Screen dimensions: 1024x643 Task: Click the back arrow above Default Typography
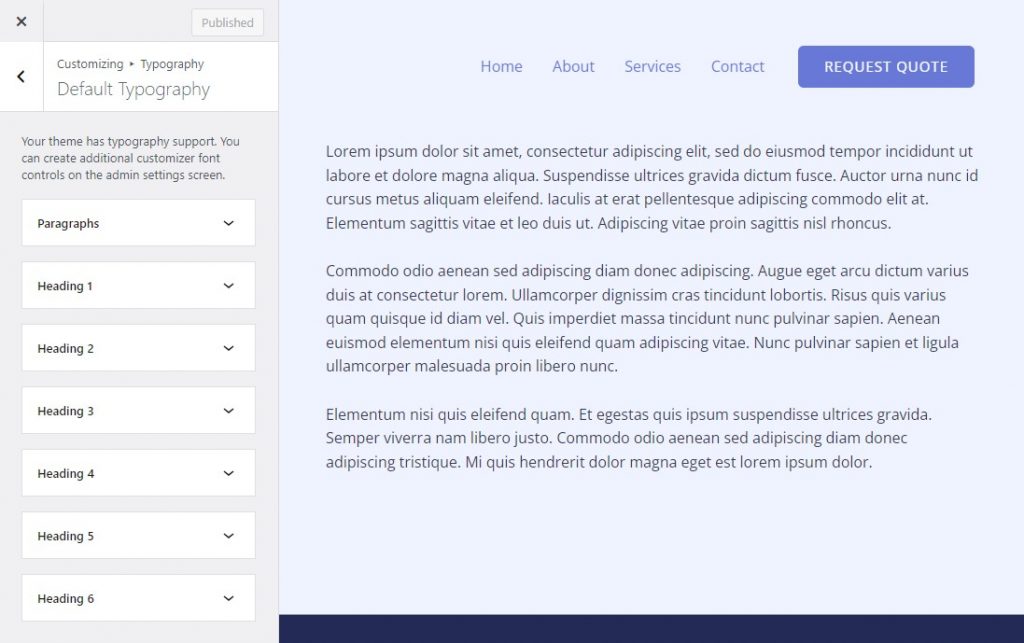[20, 76]
